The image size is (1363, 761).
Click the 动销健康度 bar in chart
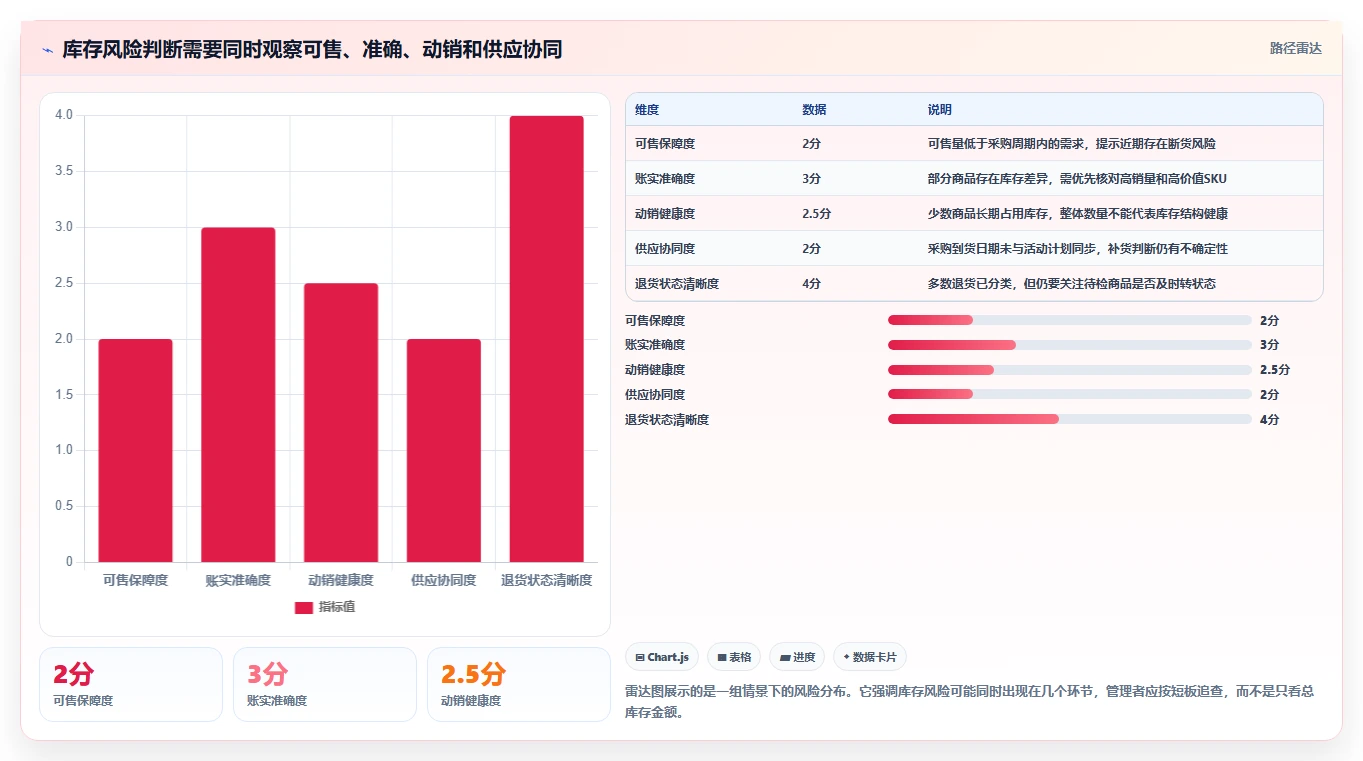(341, 422)
